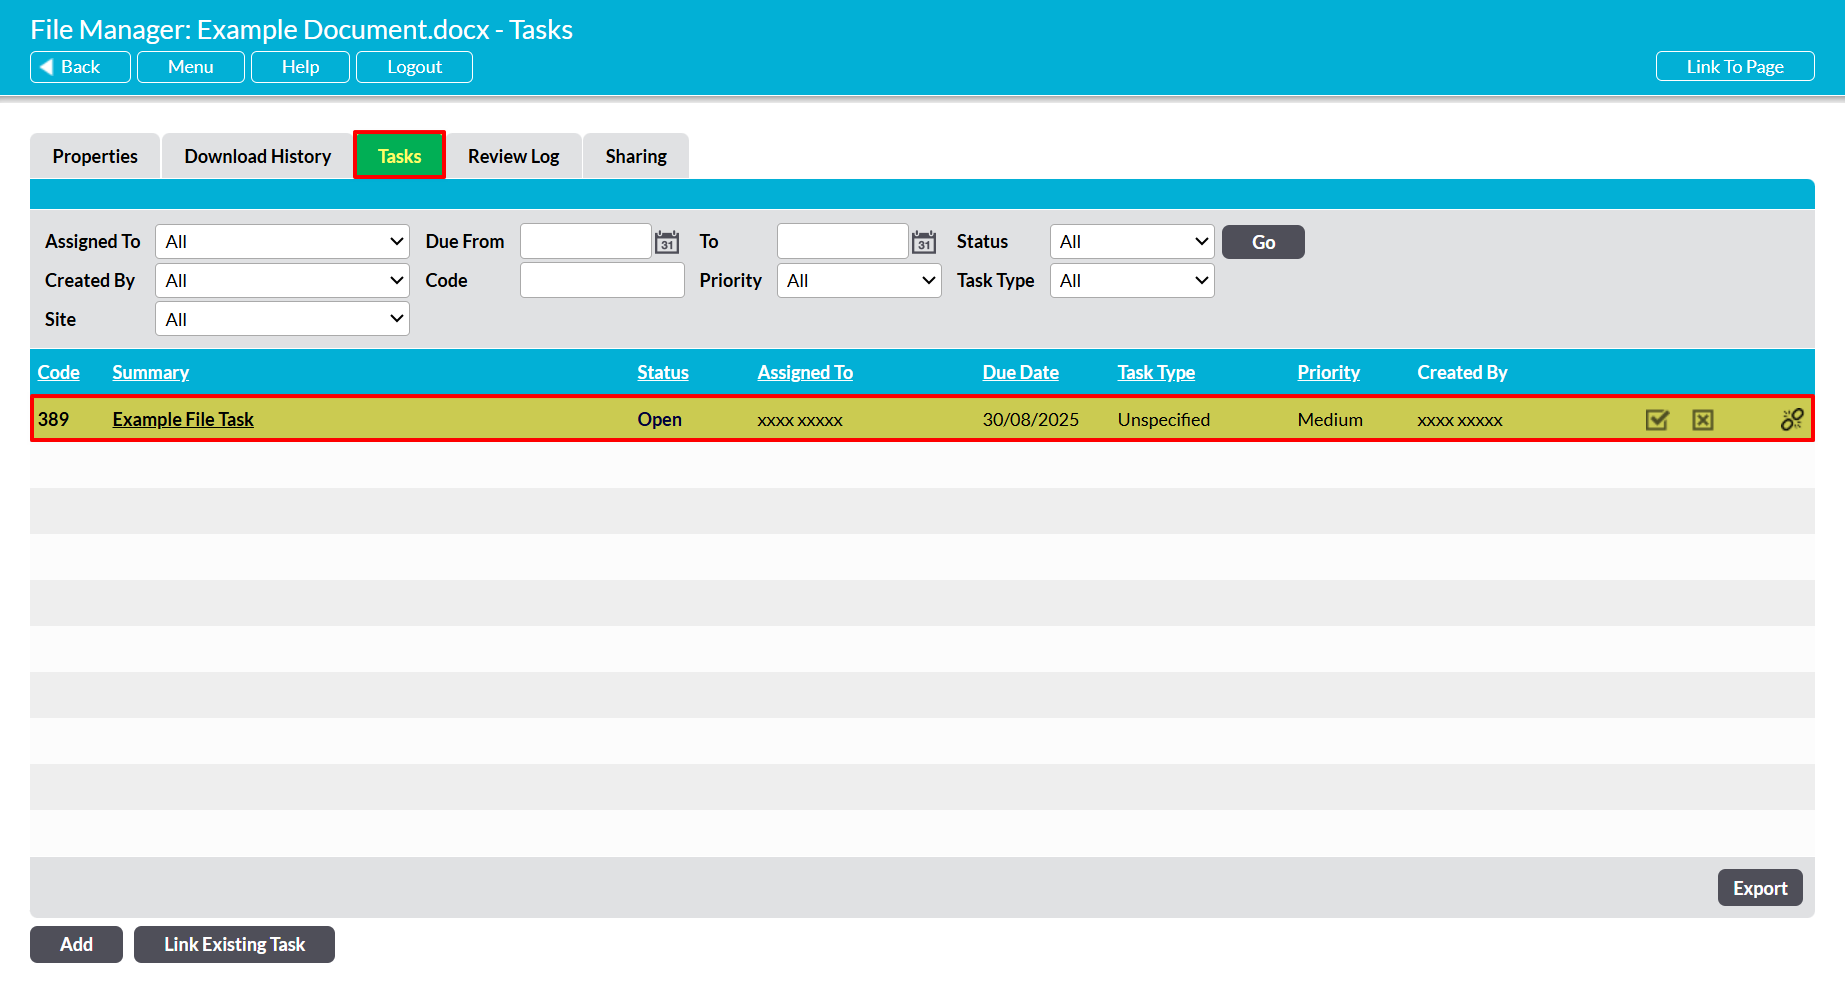1845x981 pixels.
Task: Switch to the Download History tab
Action: pyautogui.click(x=257, y=157)
